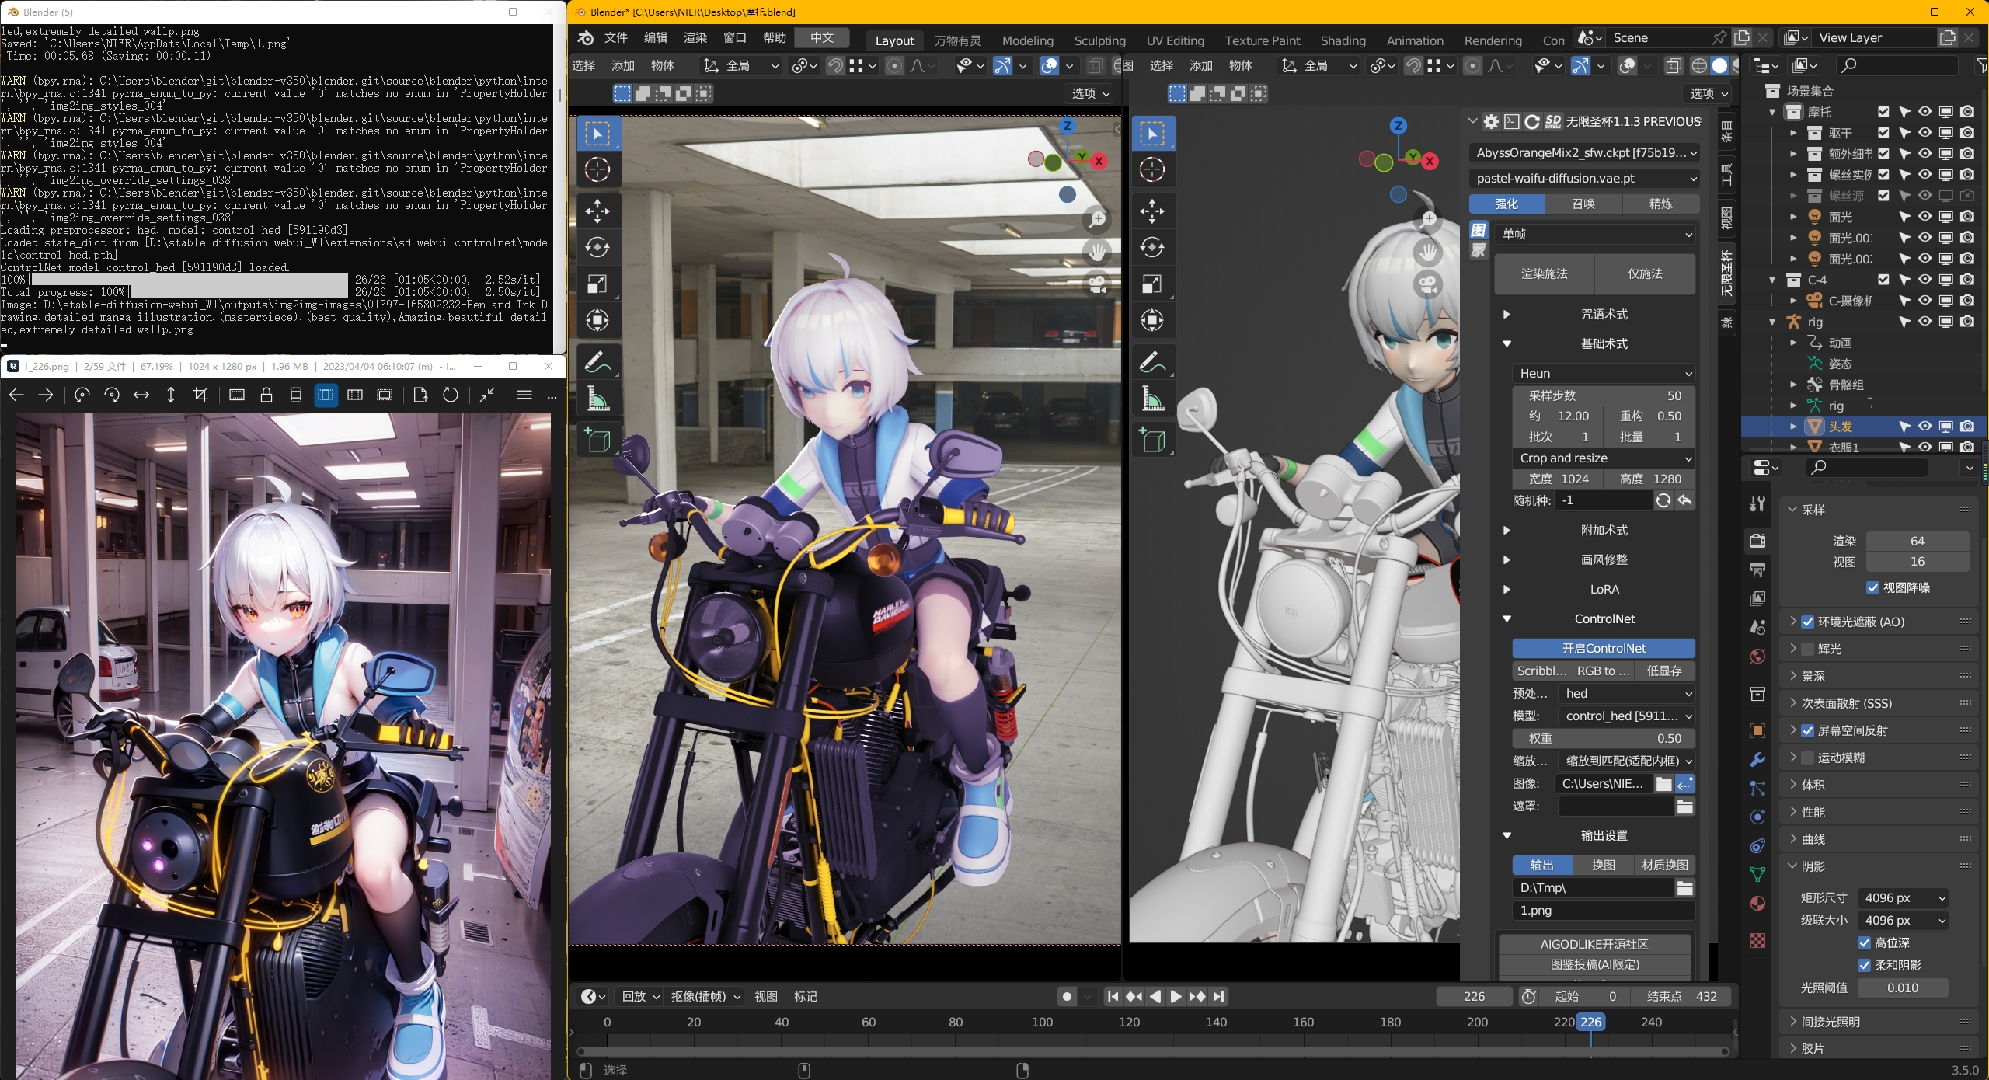1989x1080 pixels.
Task: Click the 开启ControlNet button
Action: (x=1603, y=648)
